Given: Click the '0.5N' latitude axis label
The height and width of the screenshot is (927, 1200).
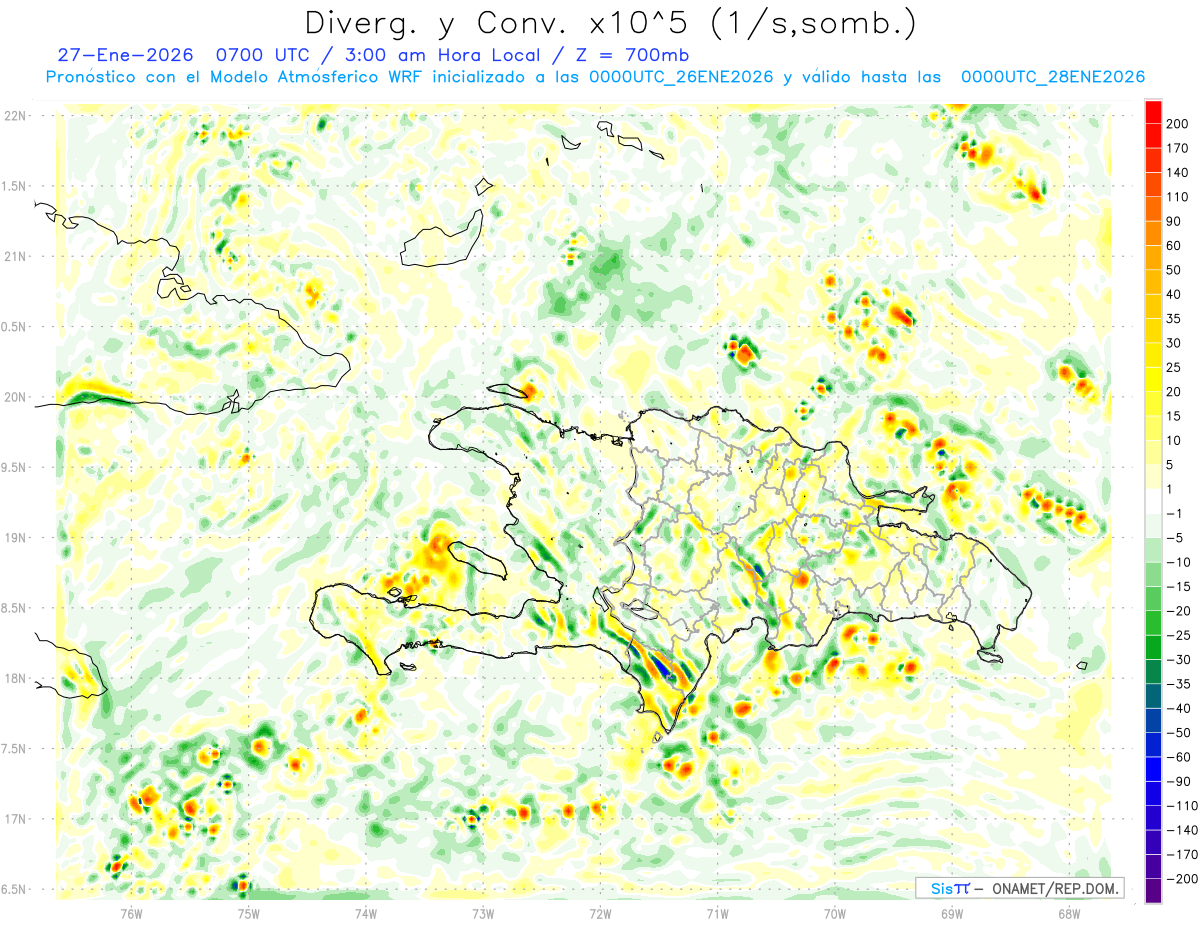Looking at the screenshot, I should [15, 327].
